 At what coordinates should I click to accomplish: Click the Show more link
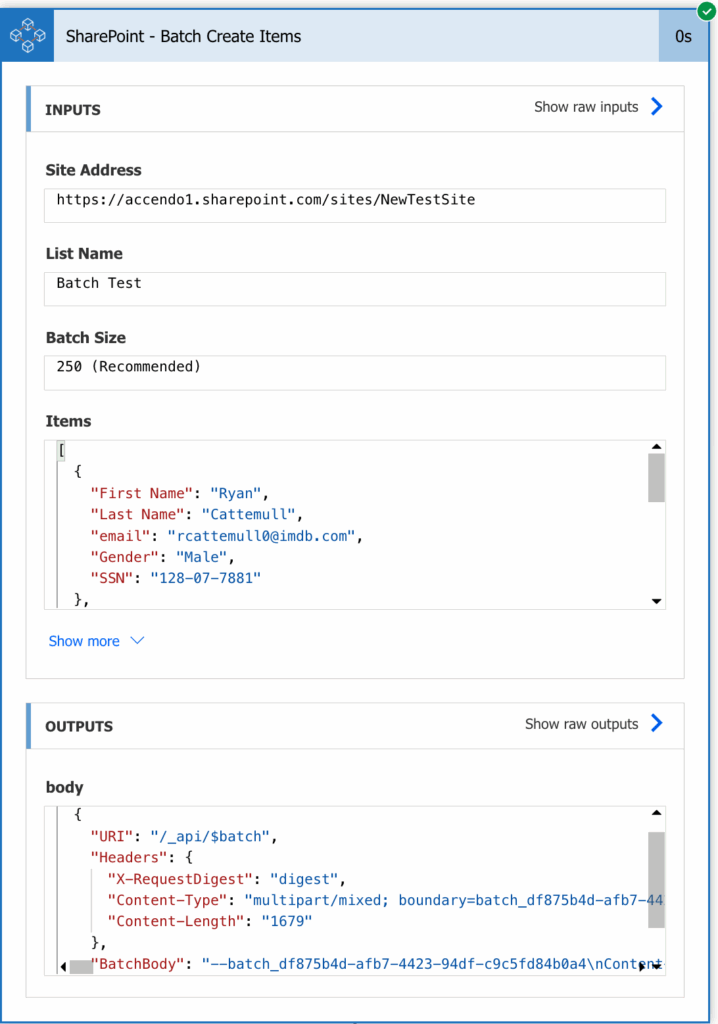click(x=84, y=641)
